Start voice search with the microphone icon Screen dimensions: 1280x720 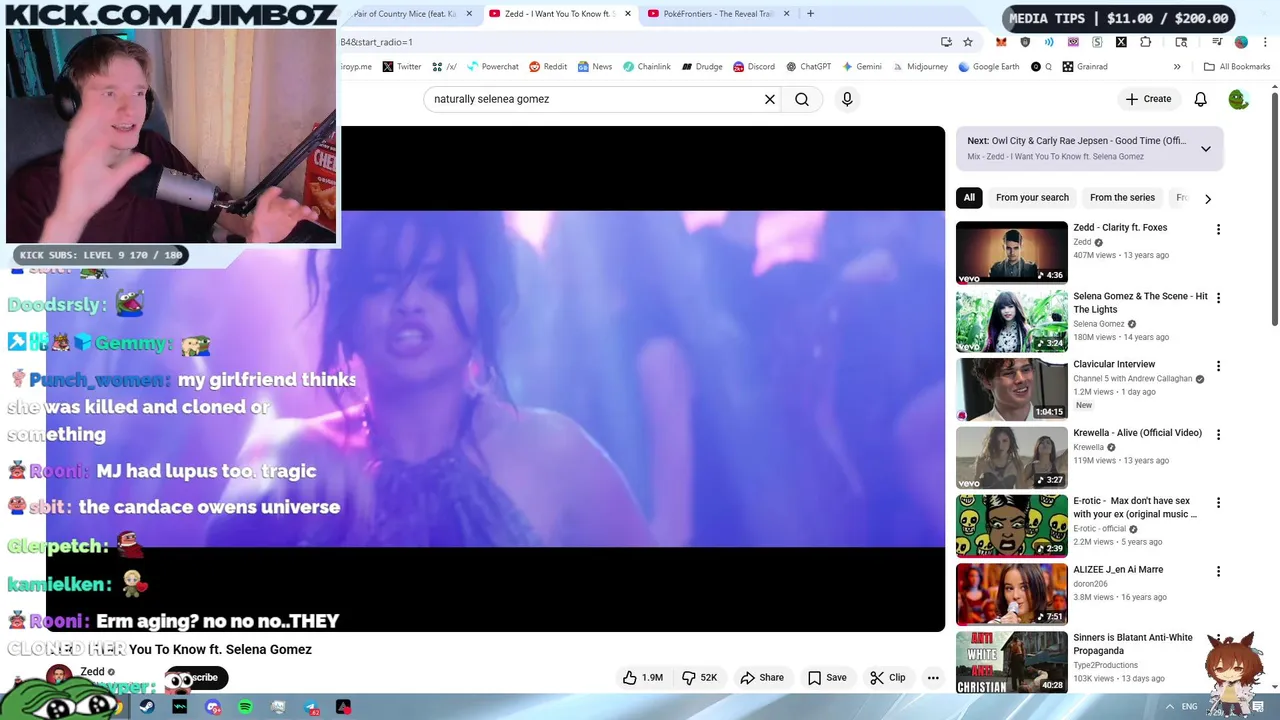(x=847, y=99)
